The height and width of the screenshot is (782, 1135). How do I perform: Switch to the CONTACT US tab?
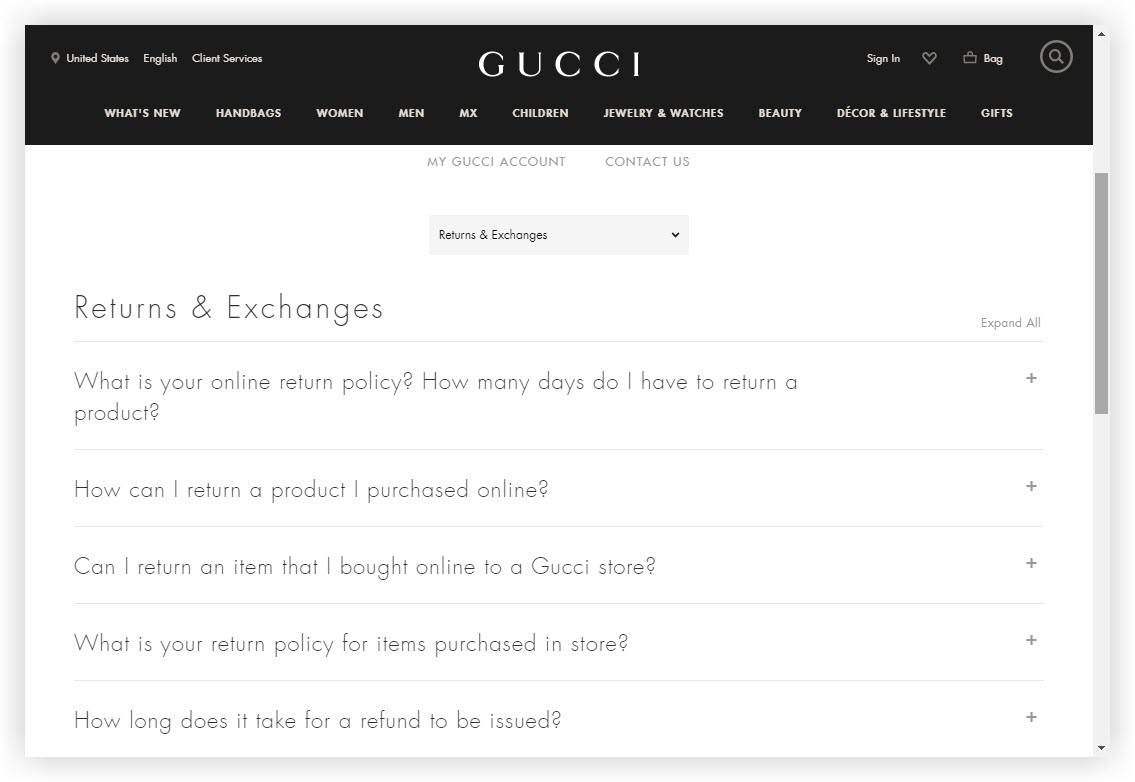coord(647,161)
